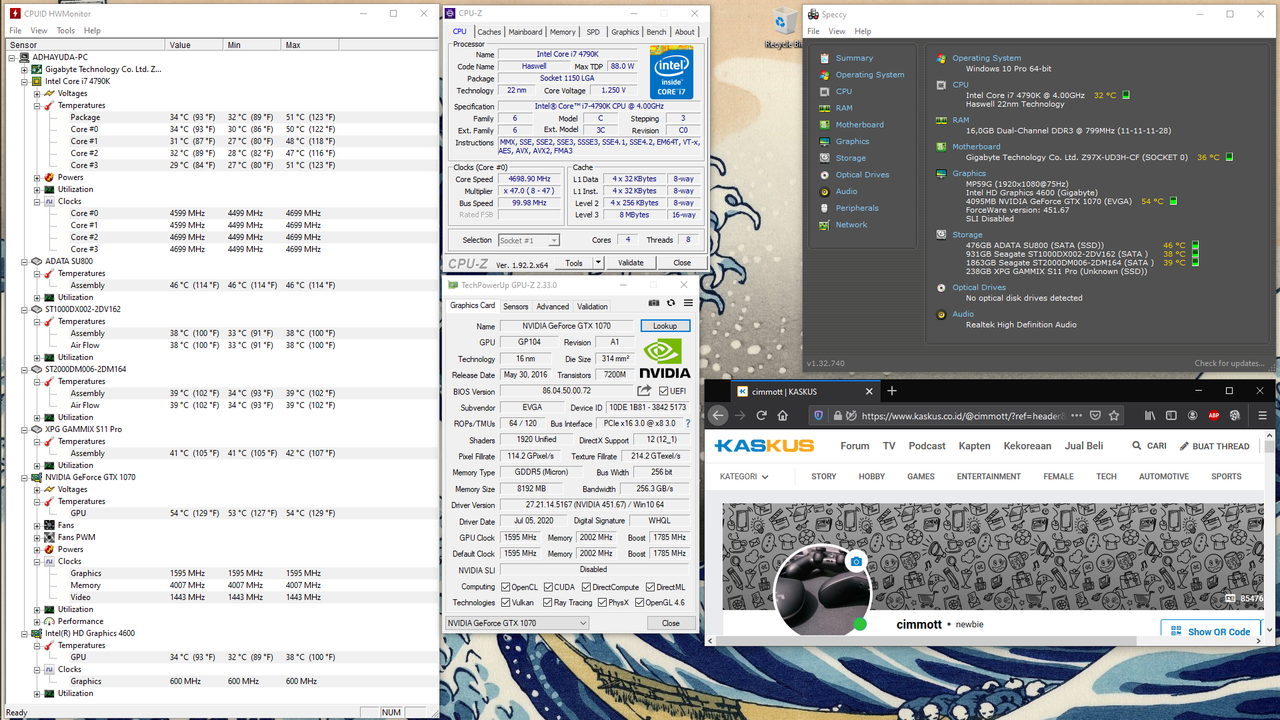Open the Speccy Help menu
1280x720 pixels.
point(863,31)
